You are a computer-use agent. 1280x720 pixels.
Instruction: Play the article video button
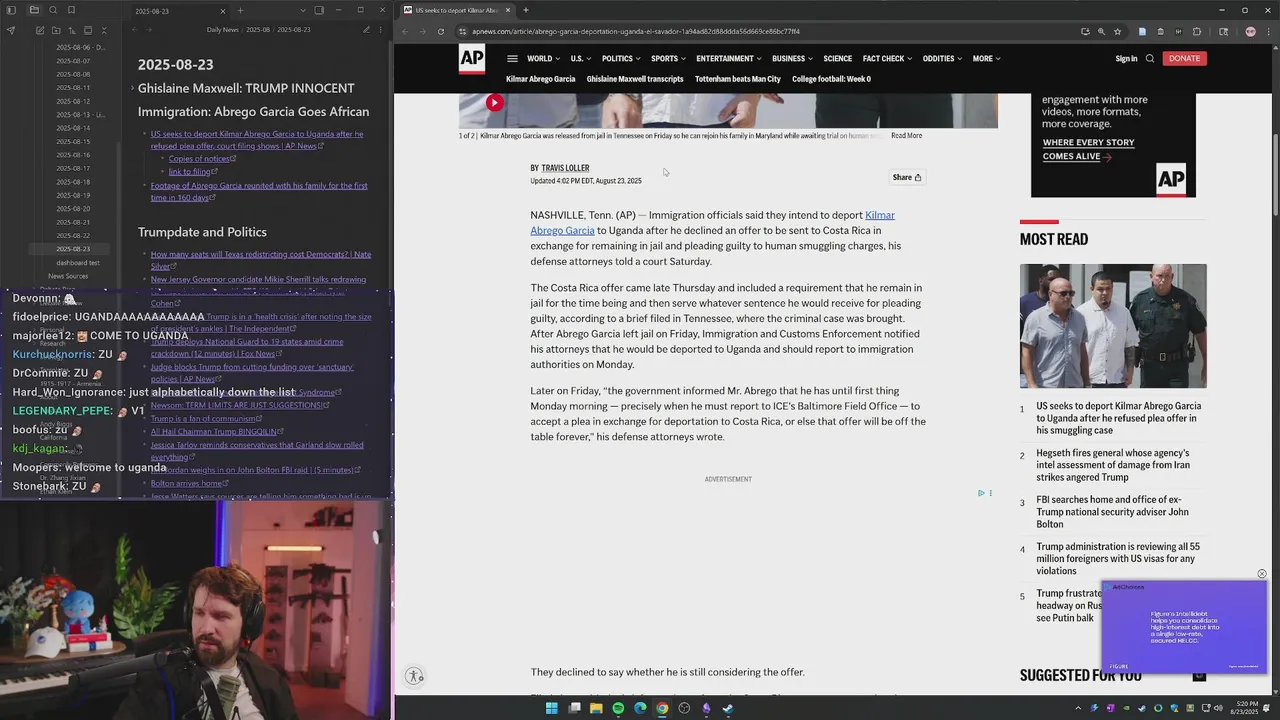(494, 102)
